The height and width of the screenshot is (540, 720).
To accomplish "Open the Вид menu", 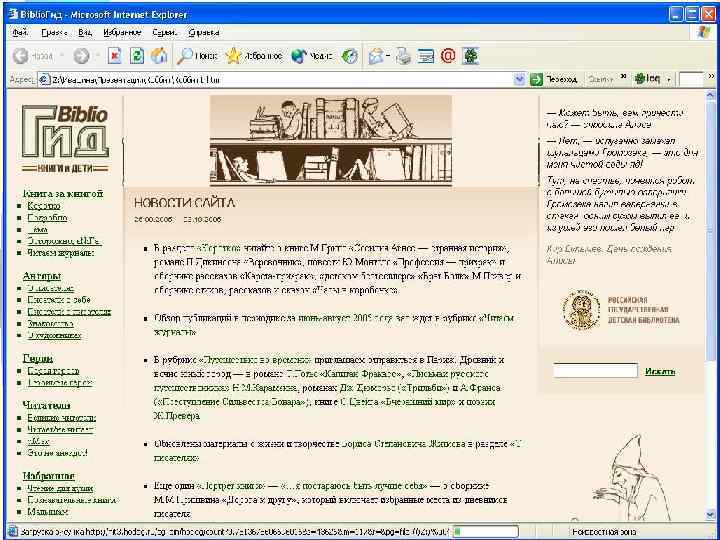I will (x=85, y=33).
